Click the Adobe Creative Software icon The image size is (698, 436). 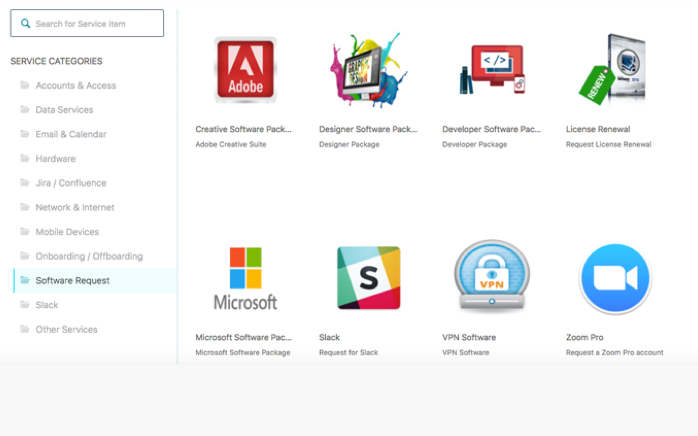click(x=245, y=70)
